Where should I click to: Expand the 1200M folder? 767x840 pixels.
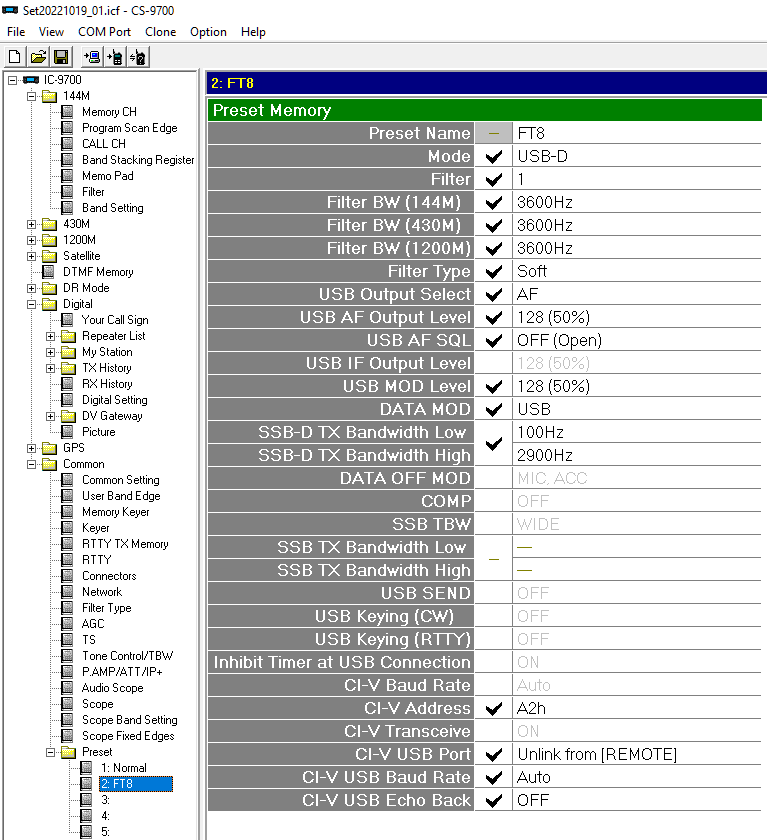[31, 241]
